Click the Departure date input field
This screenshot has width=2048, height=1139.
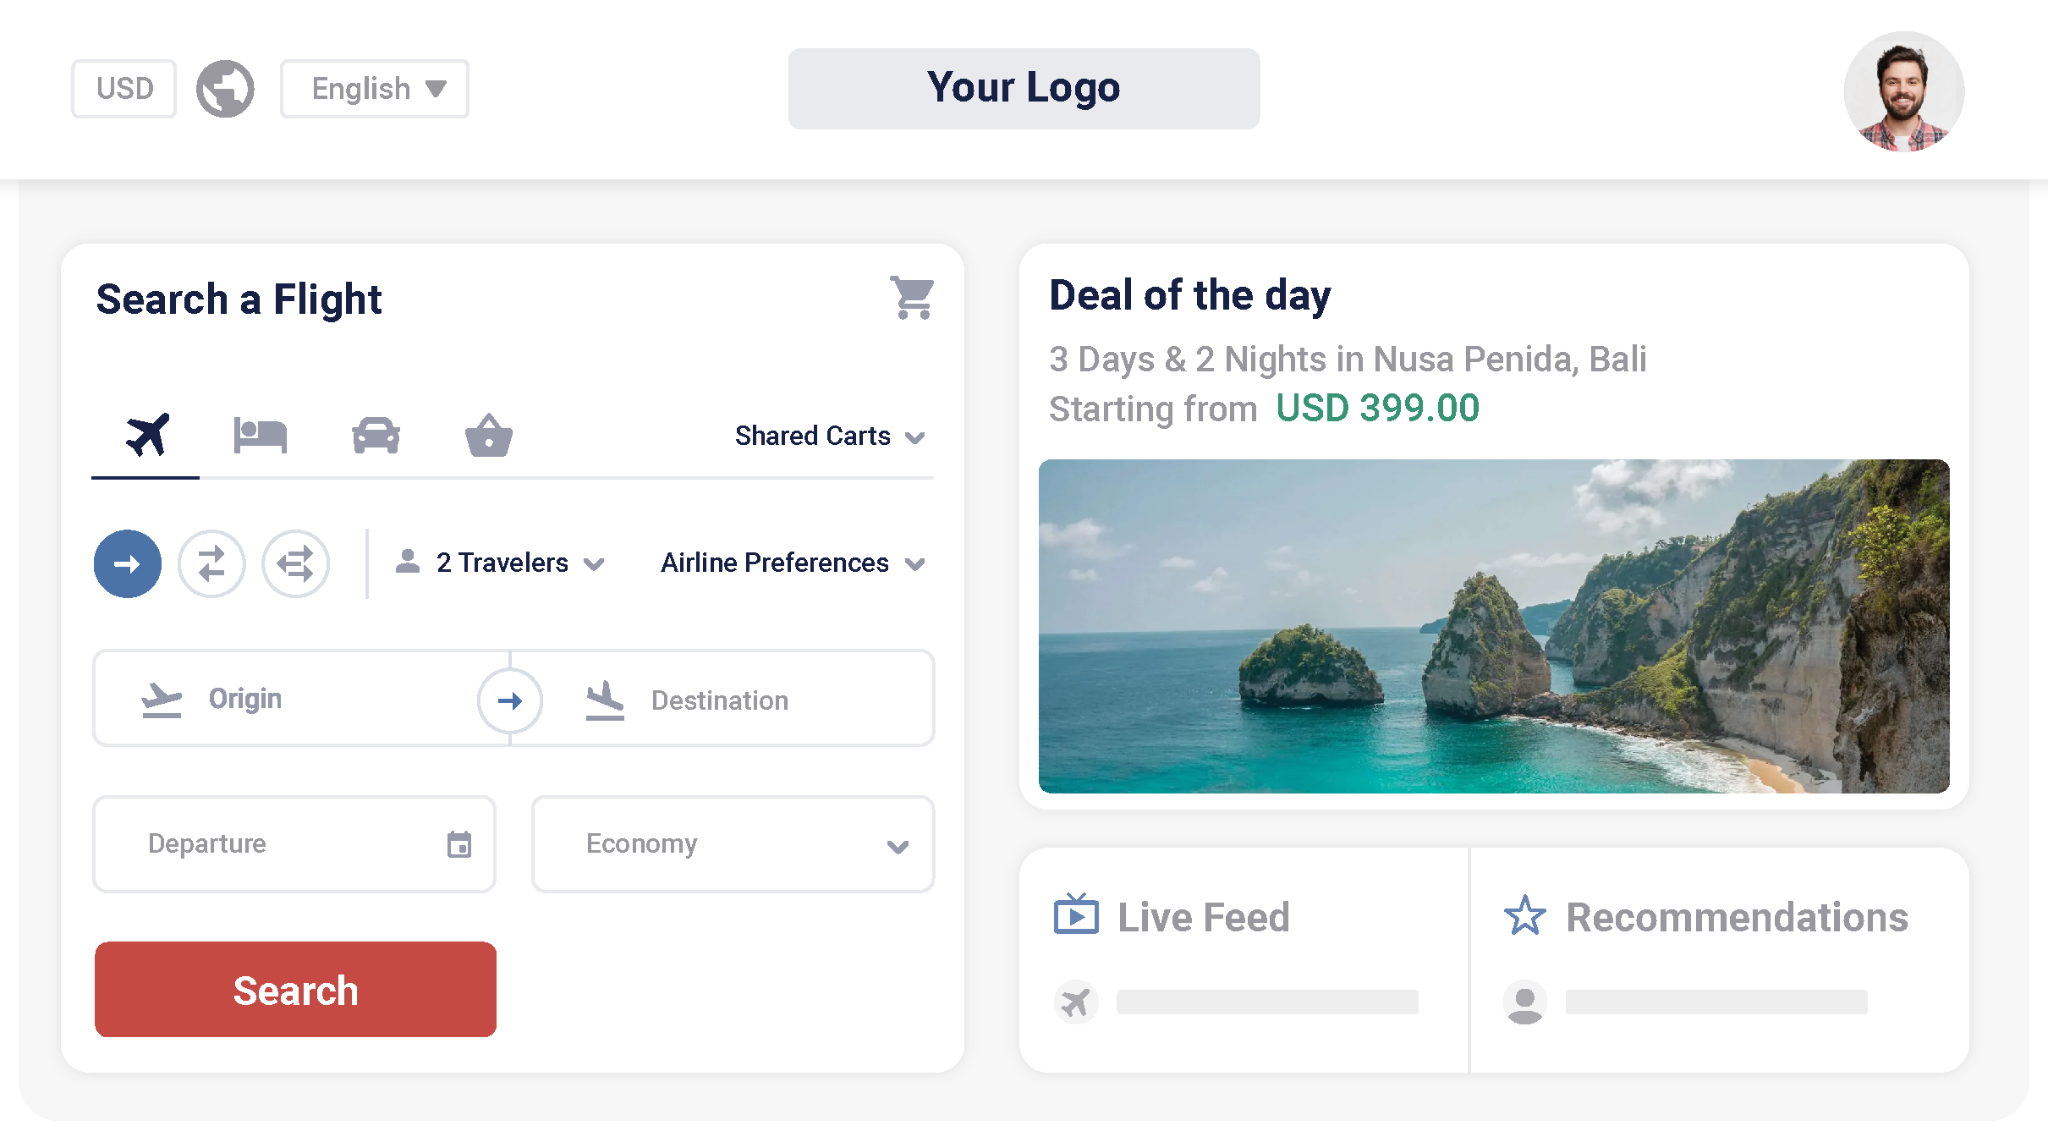tap(295, 842)
